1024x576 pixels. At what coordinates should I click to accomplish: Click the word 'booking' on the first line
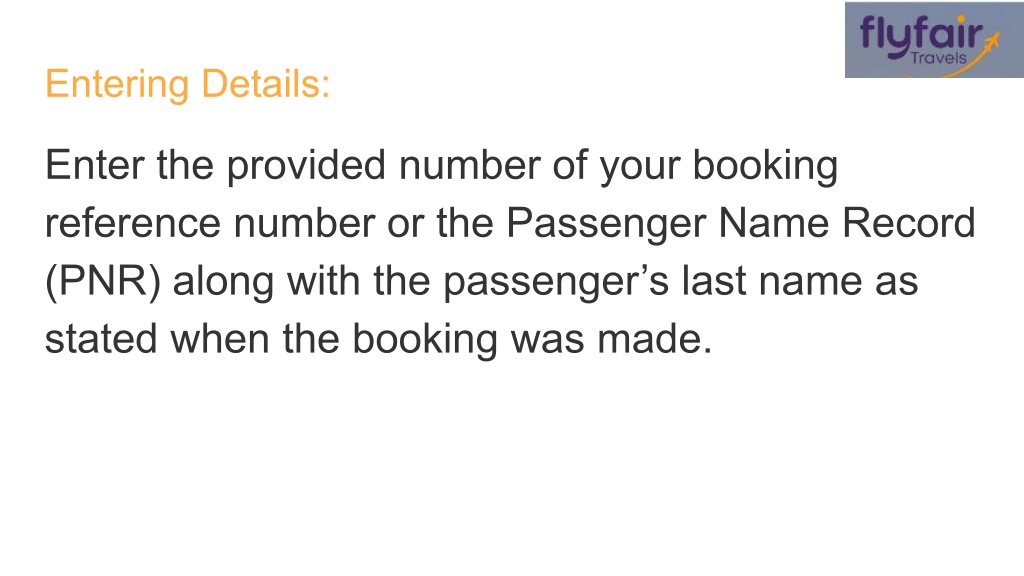pos(765,166)
